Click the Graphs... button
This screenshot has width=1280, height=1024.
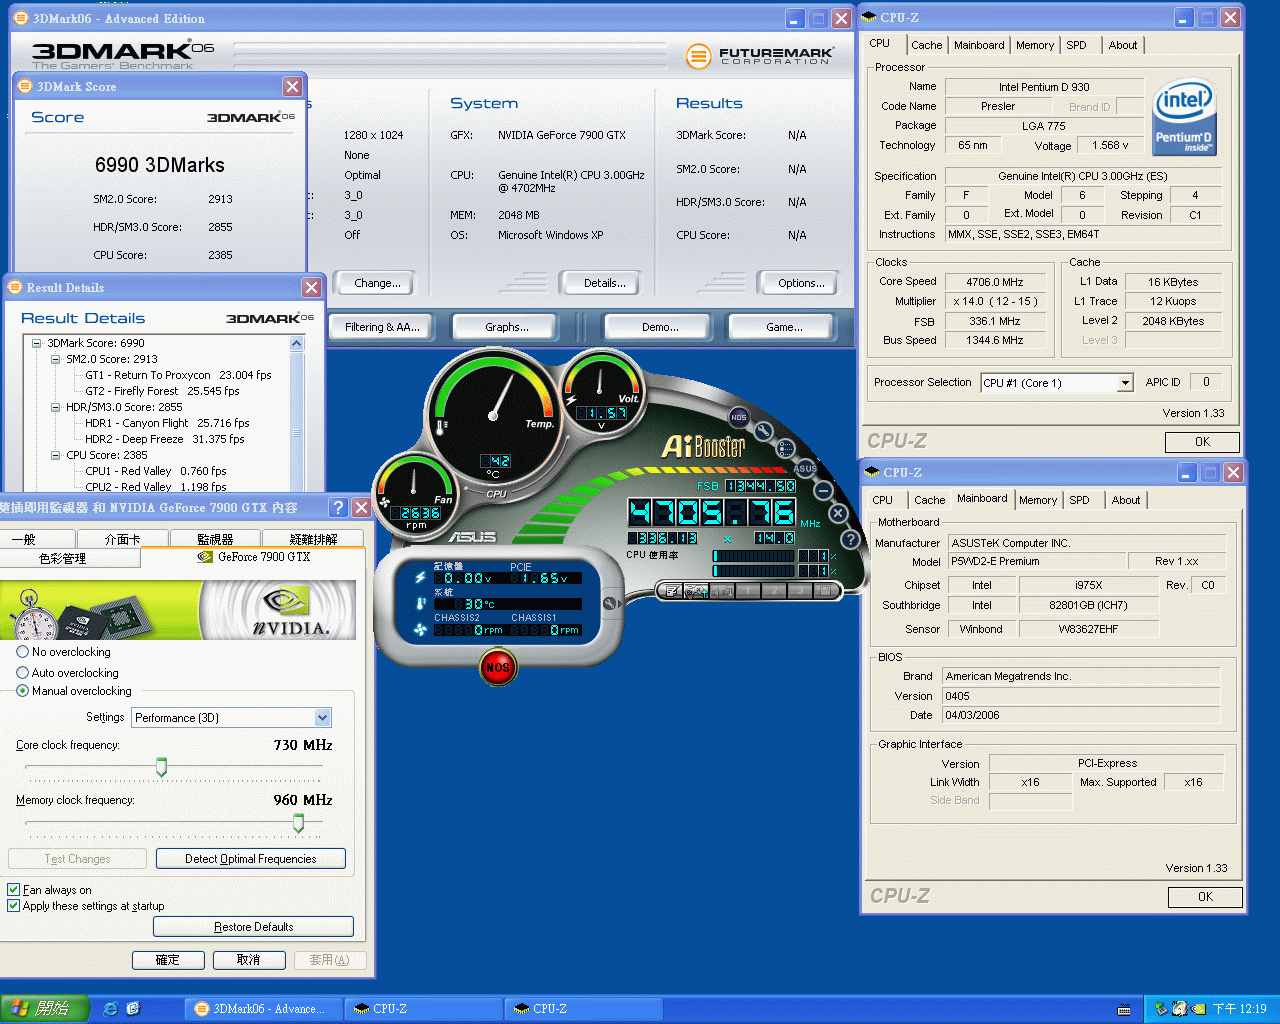coord(507,327)
